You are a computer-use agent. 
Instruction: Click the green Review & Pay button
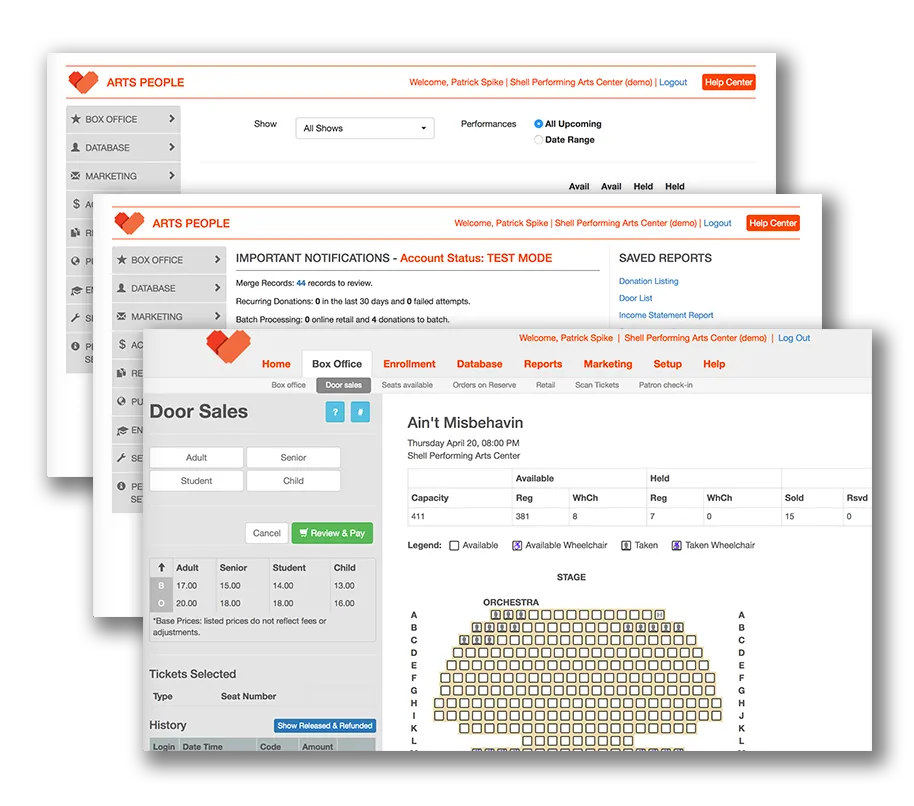pos(332,533)
